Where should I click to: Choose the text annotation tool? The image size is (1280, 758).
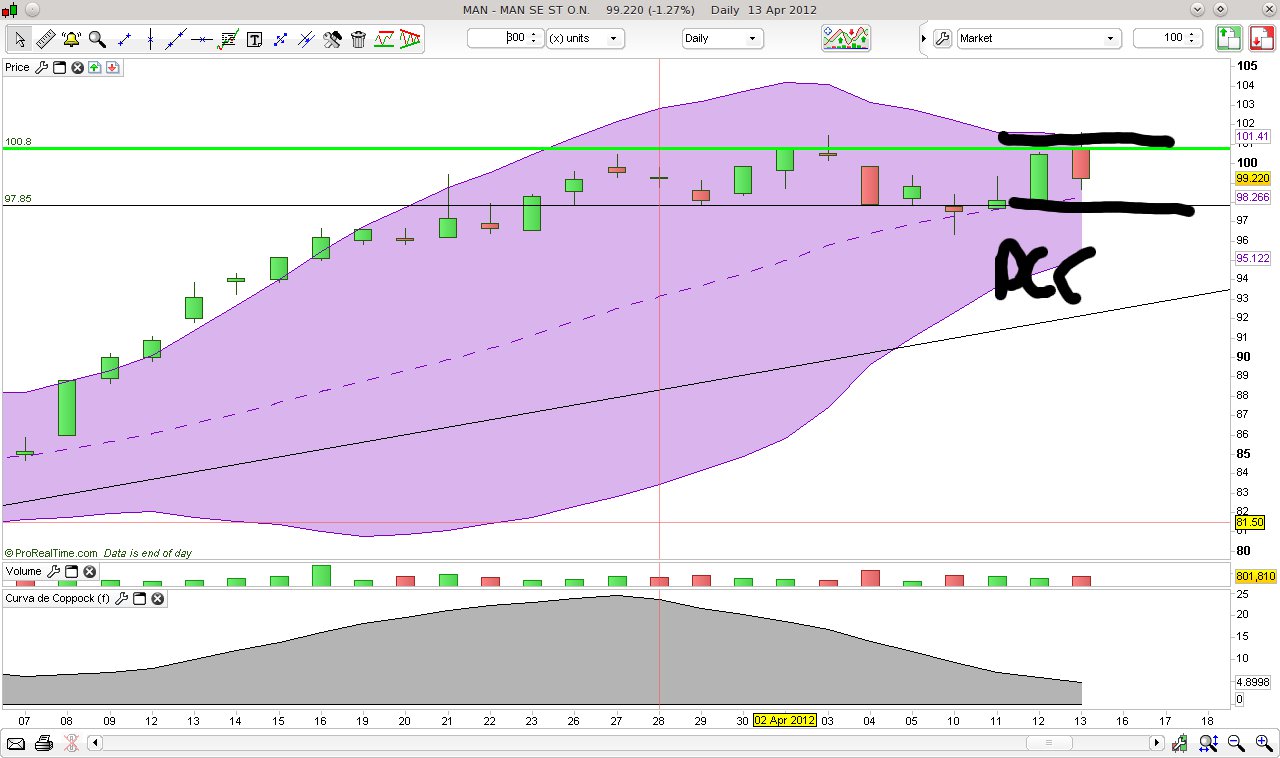pyautogui.click(x=255, y=38)
